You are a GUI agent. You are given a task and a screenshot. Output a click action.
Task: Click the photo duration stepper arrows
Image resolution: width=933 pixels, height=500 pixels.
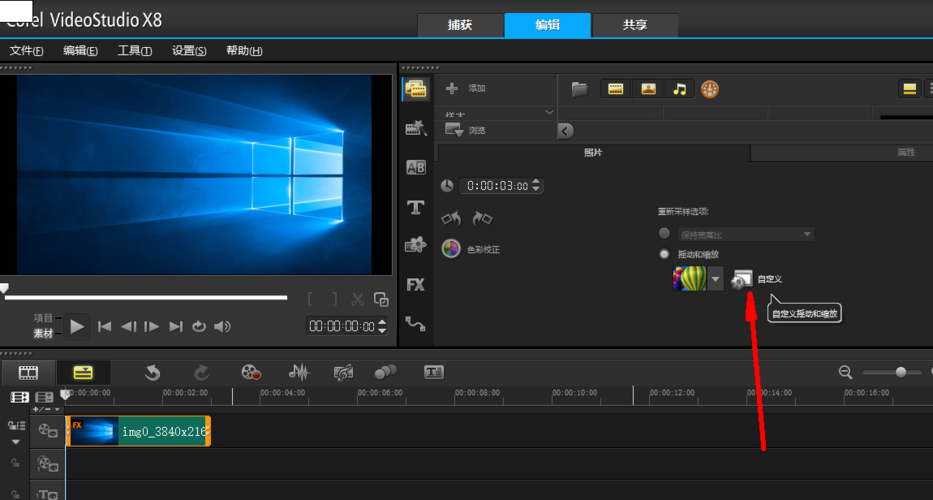coord(536,186)
